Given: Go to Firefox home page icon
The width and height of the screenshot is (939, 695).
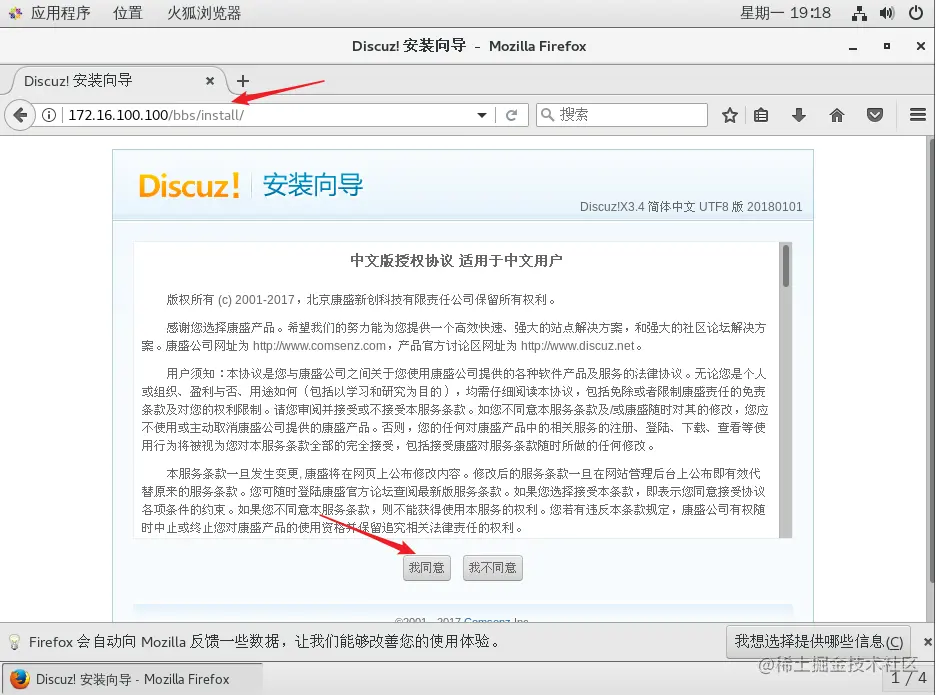Looking at the screenshot, I should [837, 115].
